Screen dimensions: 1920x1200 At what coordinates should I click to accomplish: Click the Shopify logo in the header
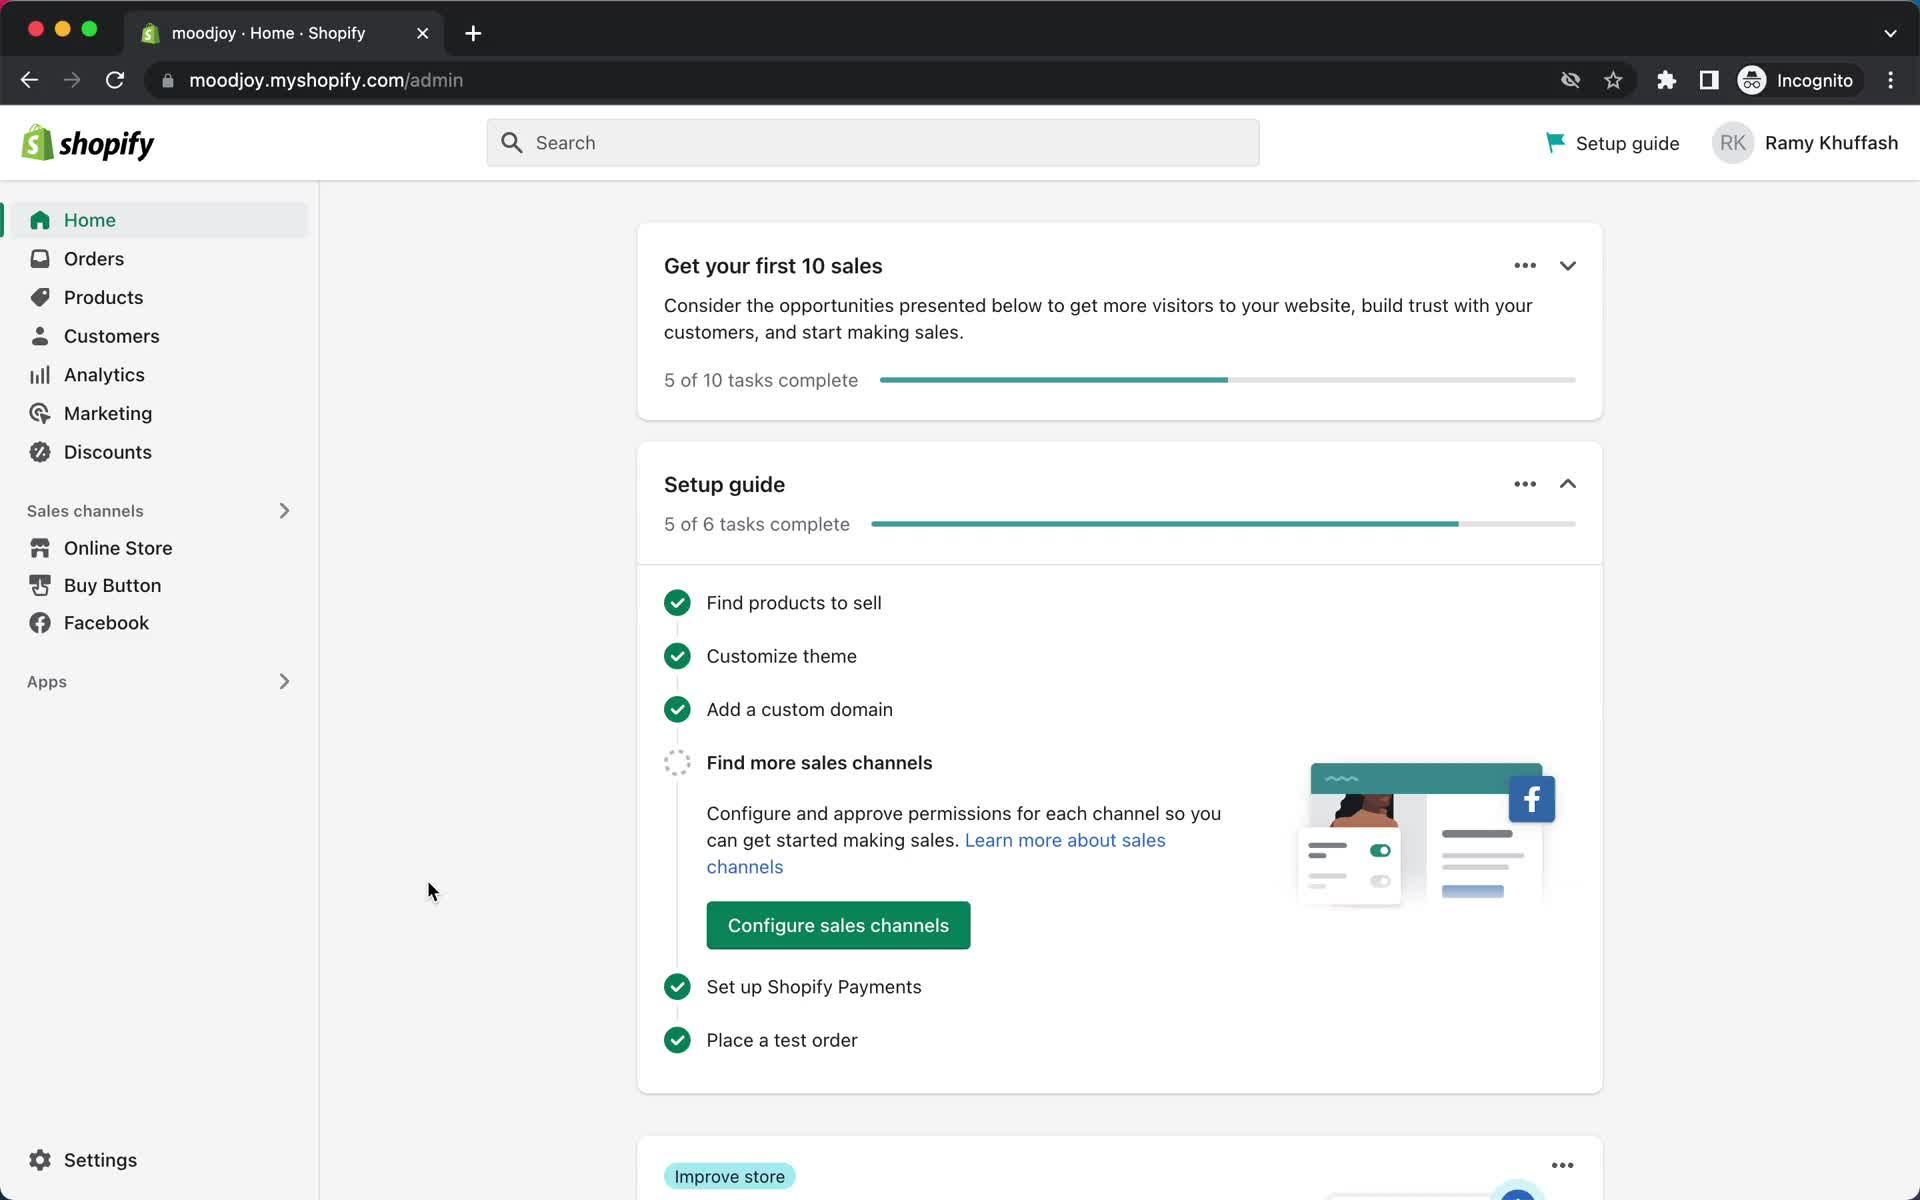pos(88,144)
